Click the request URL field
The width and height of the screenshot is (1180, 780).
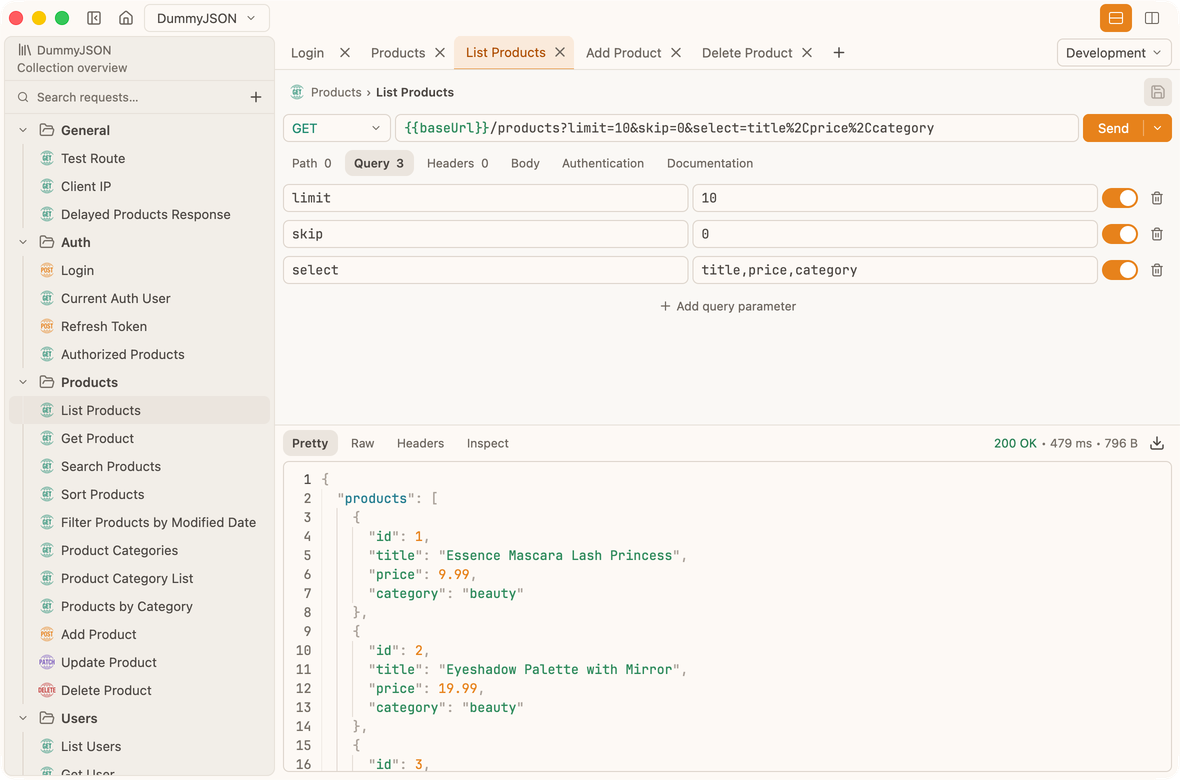(x=736, y=128)
